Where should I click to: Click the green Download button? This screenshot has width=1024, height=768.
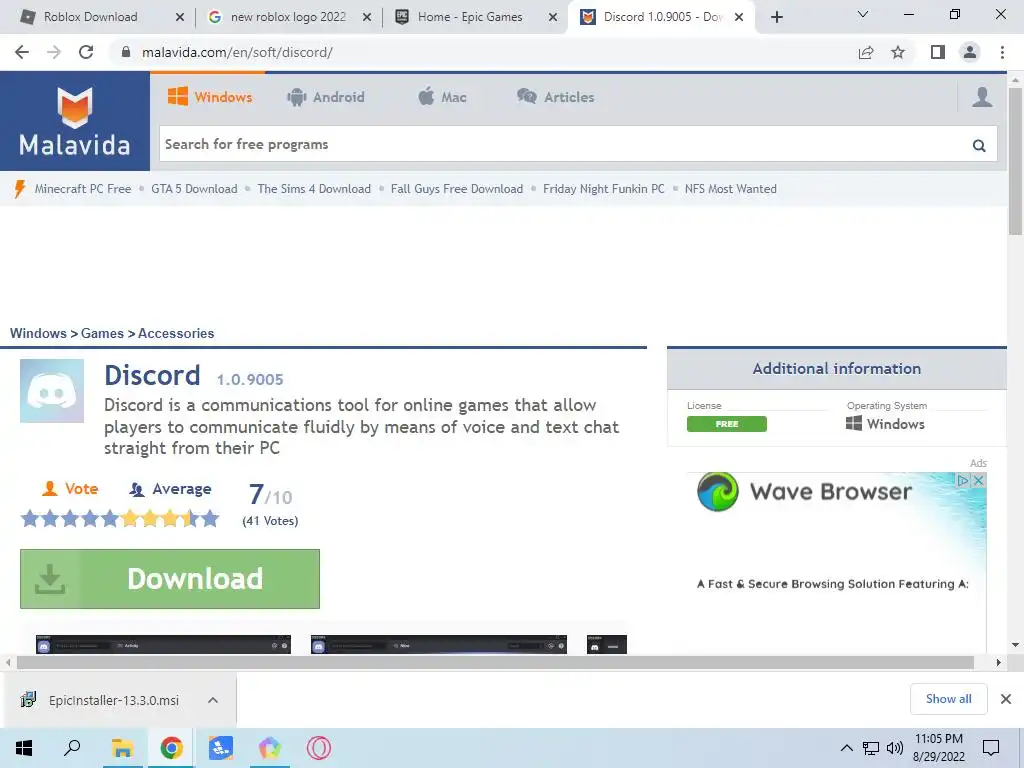(x=170, y=579)
